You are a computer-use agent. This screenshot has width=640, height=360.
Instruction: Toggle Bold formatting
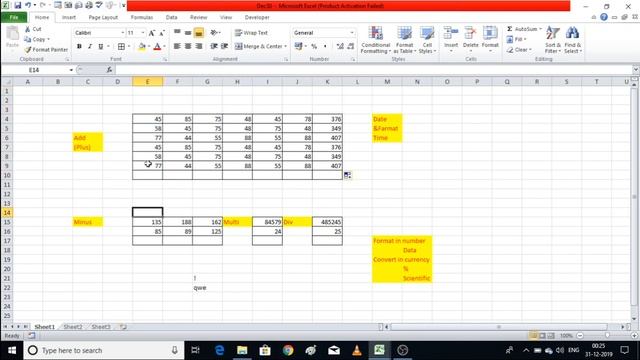(79, 47)
